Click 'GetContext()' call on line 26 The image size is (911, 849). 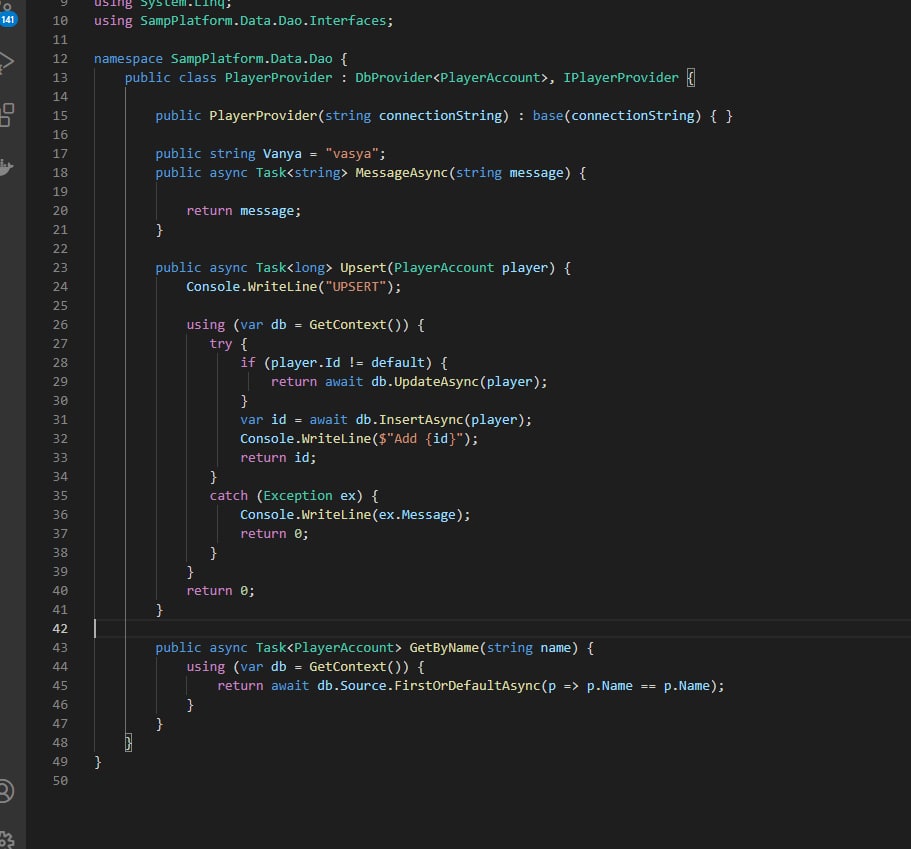pyautogui.click(x=358, y=325)
